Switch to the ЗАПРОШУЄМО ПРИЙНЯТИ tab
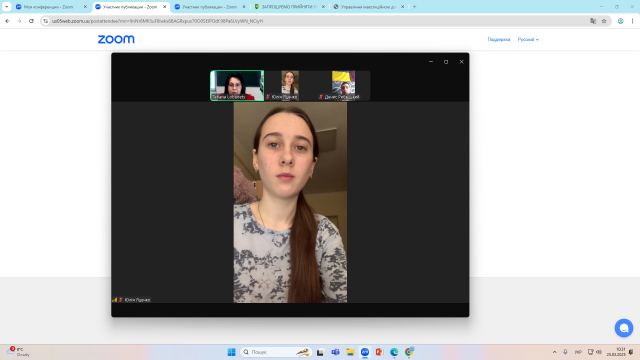Viewport: 640px width, 360px height. (289, 7)
